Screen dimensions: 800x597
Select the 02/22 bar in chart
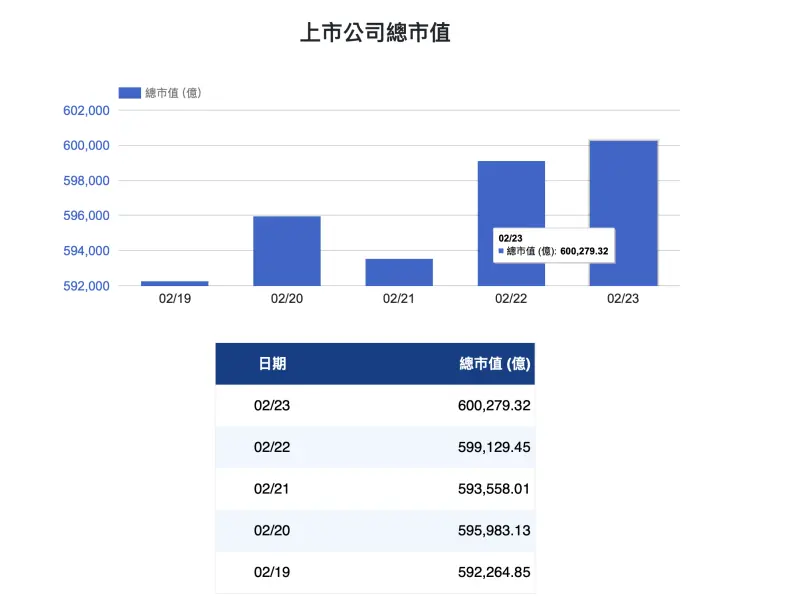pos(511,223)
